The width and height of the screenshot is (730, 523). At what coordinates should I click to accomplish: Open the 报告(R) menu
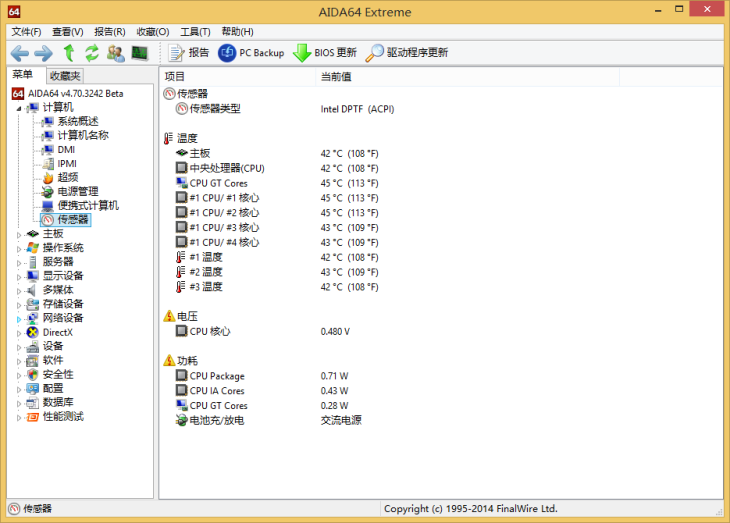110,32
